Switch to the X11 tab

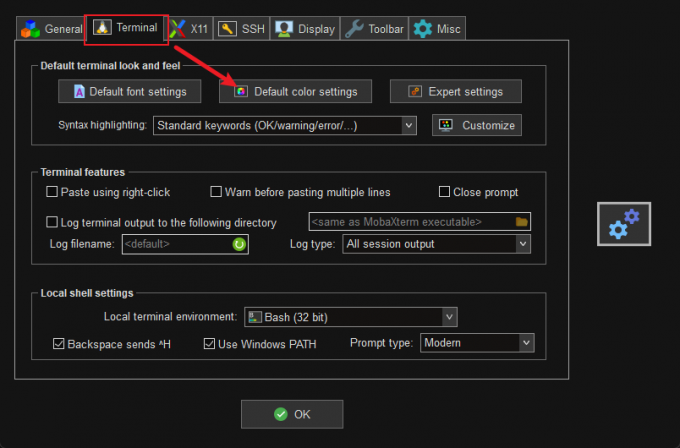(190, 29)
